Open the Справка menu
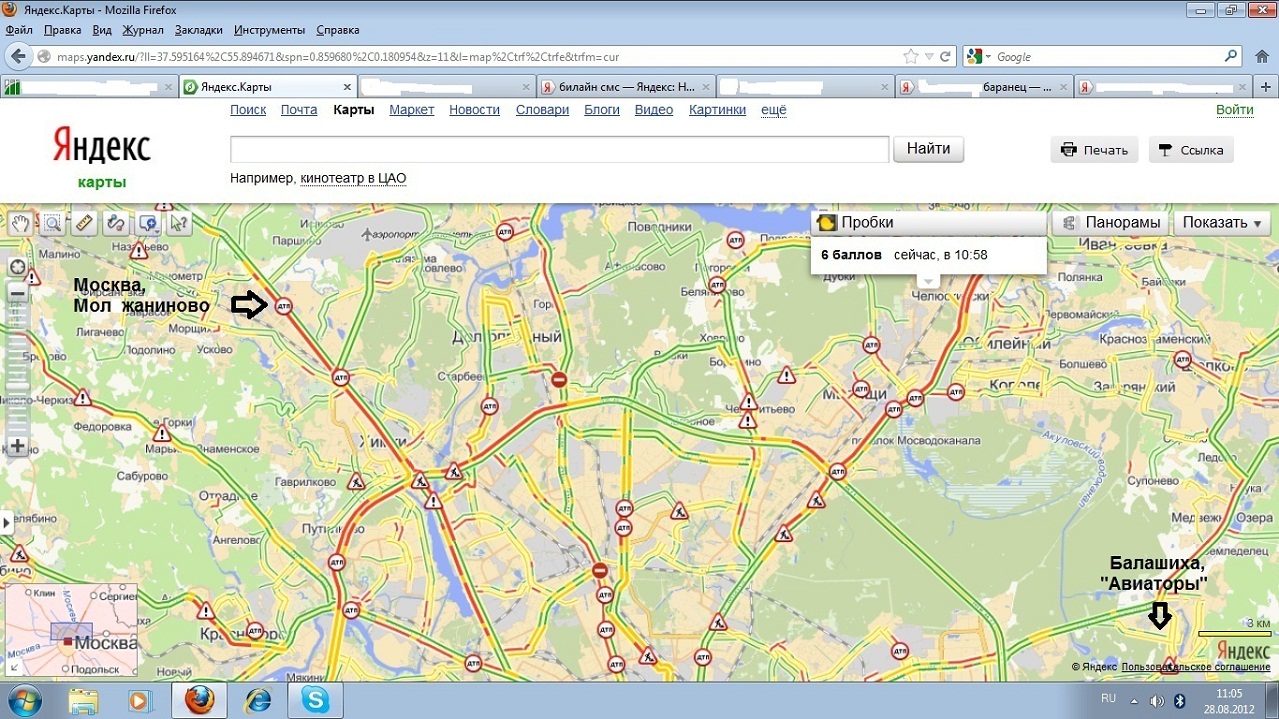Screen dimensions: 1279x719 click(338, 30)
